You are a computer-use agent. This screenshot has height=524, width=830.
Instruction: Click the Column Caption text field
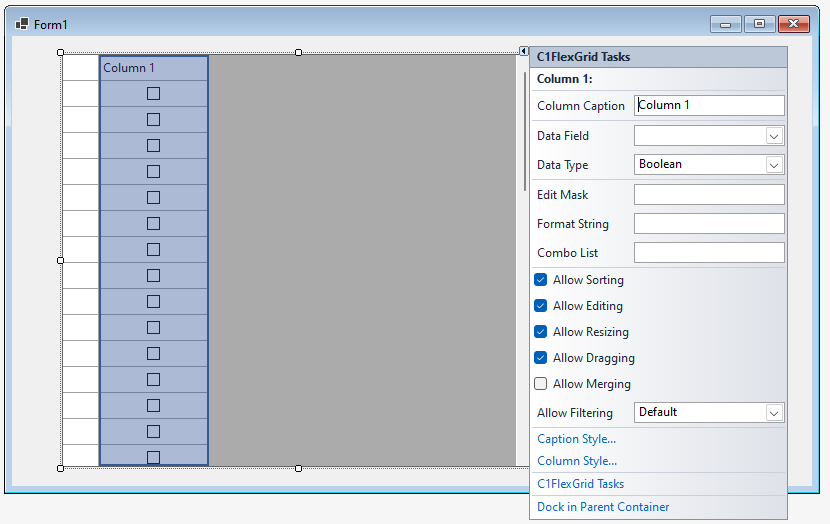(709, 105)
